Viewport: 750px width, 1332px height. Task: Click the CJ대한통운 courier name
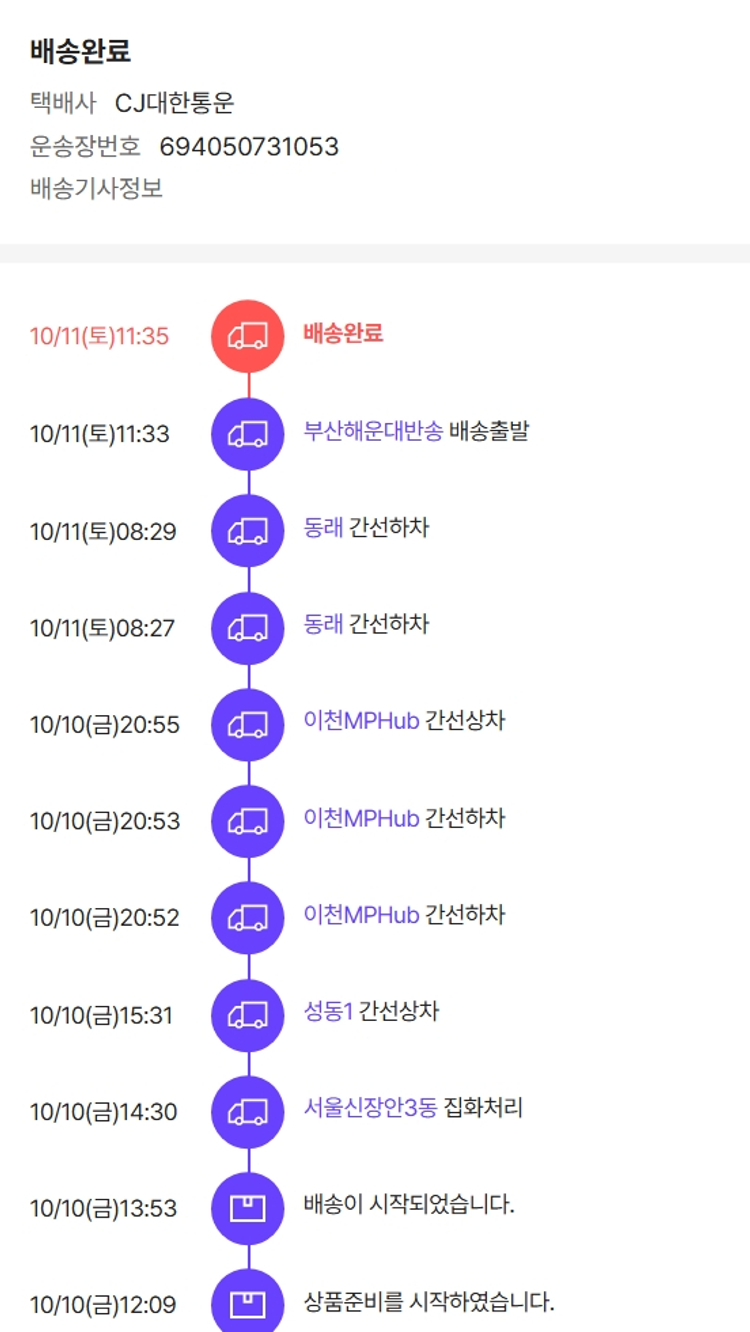point(175,103)
